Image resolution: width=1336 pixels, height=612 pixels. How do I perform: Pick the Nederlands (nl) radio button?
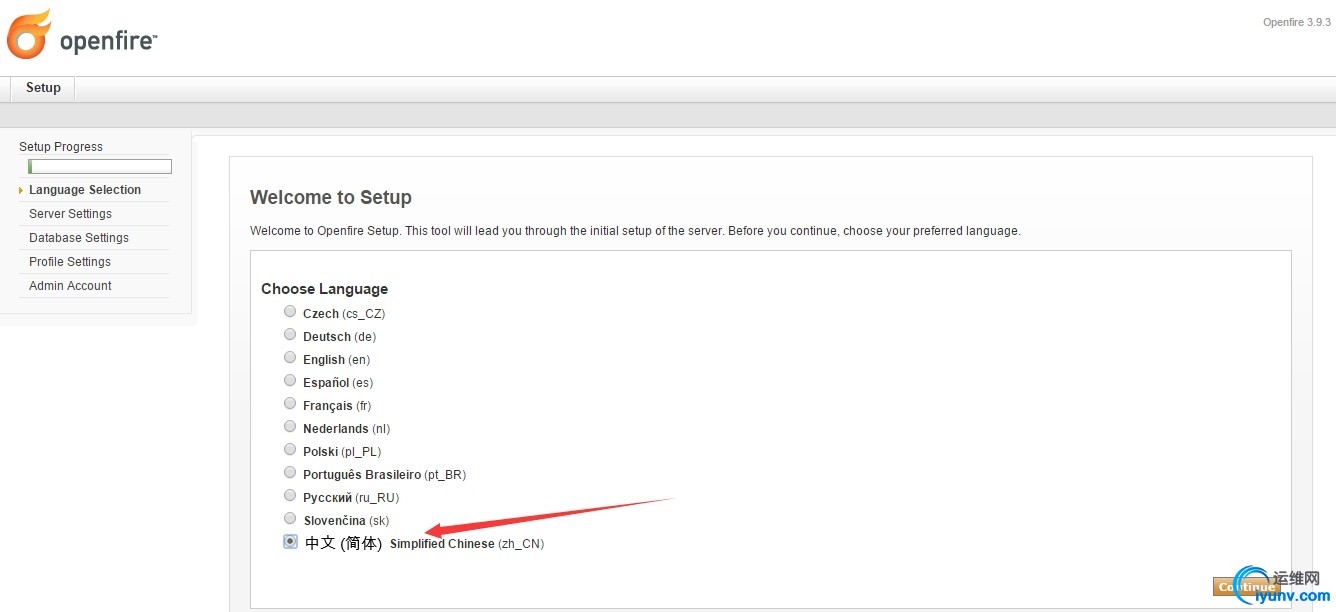[290, 427]
